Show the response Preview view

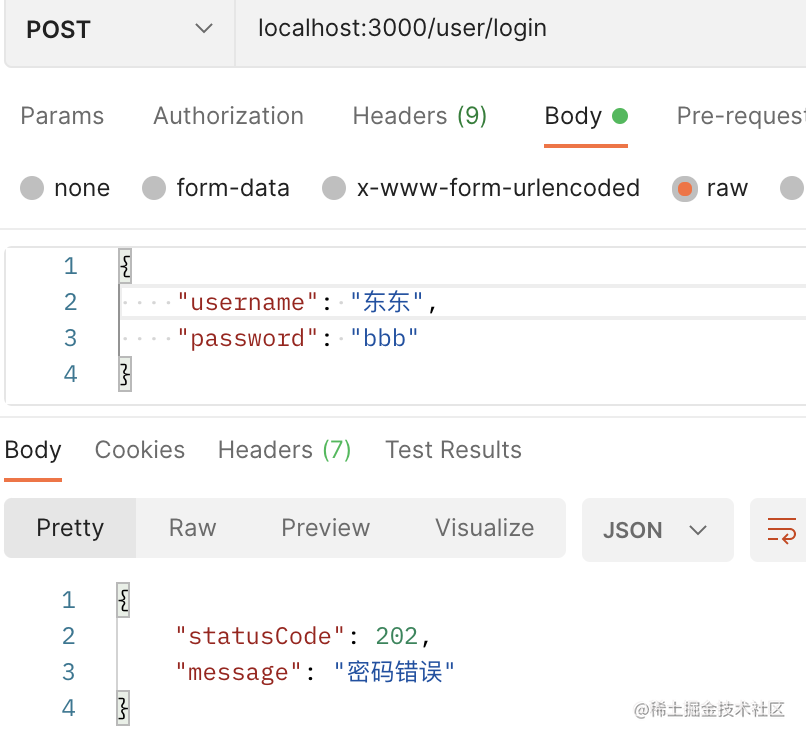[x=325, y=528]
